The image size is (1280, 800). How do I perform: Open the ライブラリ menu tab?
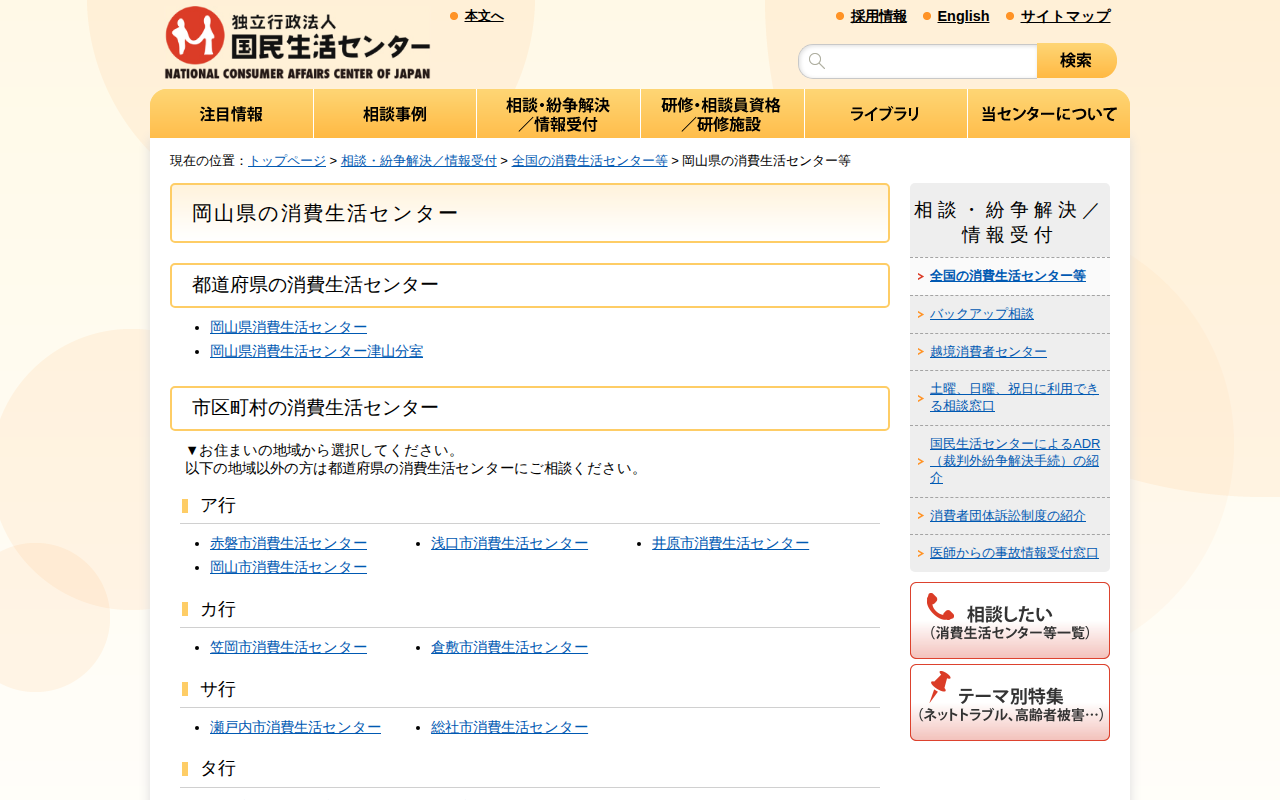pos(886,114)
